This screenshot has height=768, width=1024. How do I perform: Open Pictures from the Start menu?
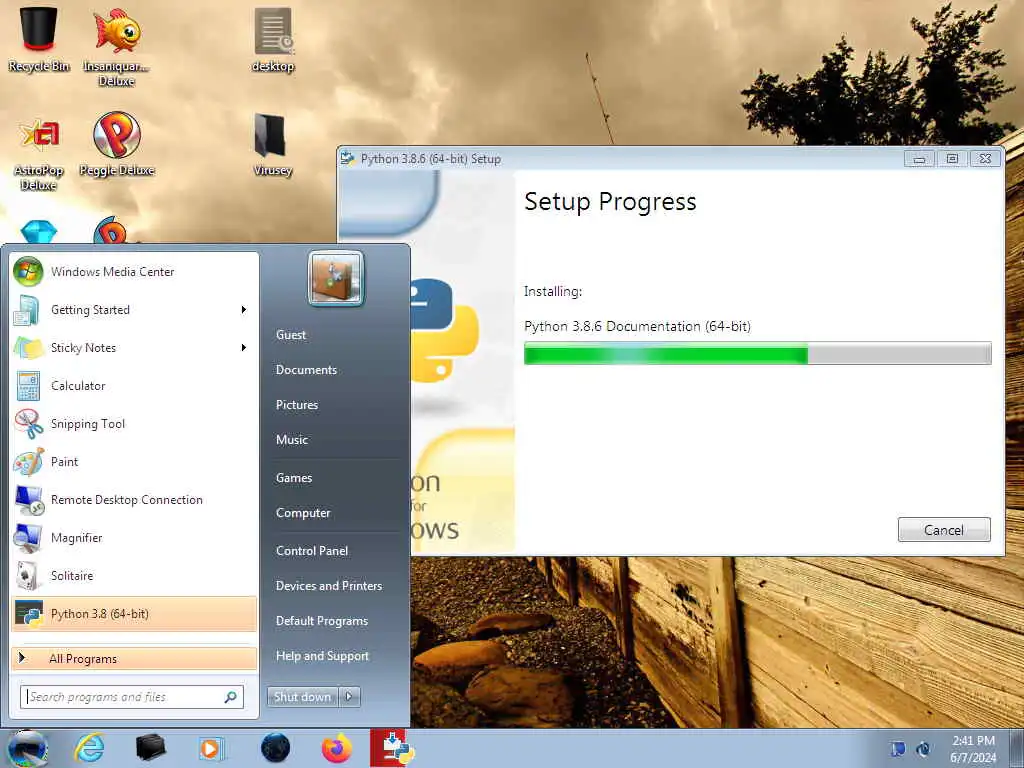[297, 405]
